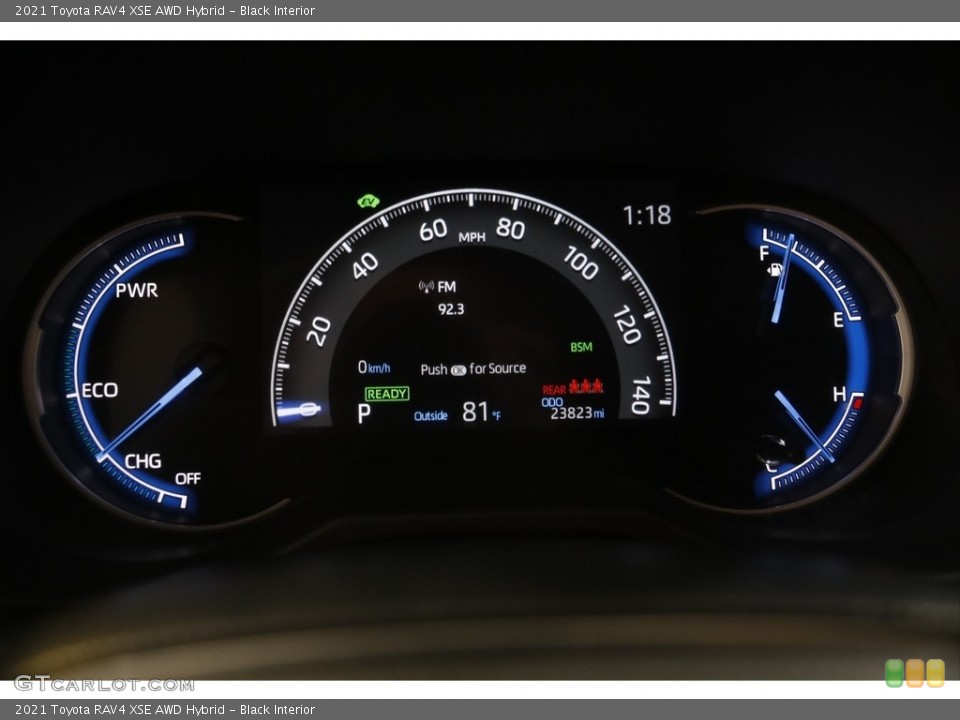Click the 100 mark on speedometer
This screenshot has height=720, width=960.
click(x=580, y=263)
